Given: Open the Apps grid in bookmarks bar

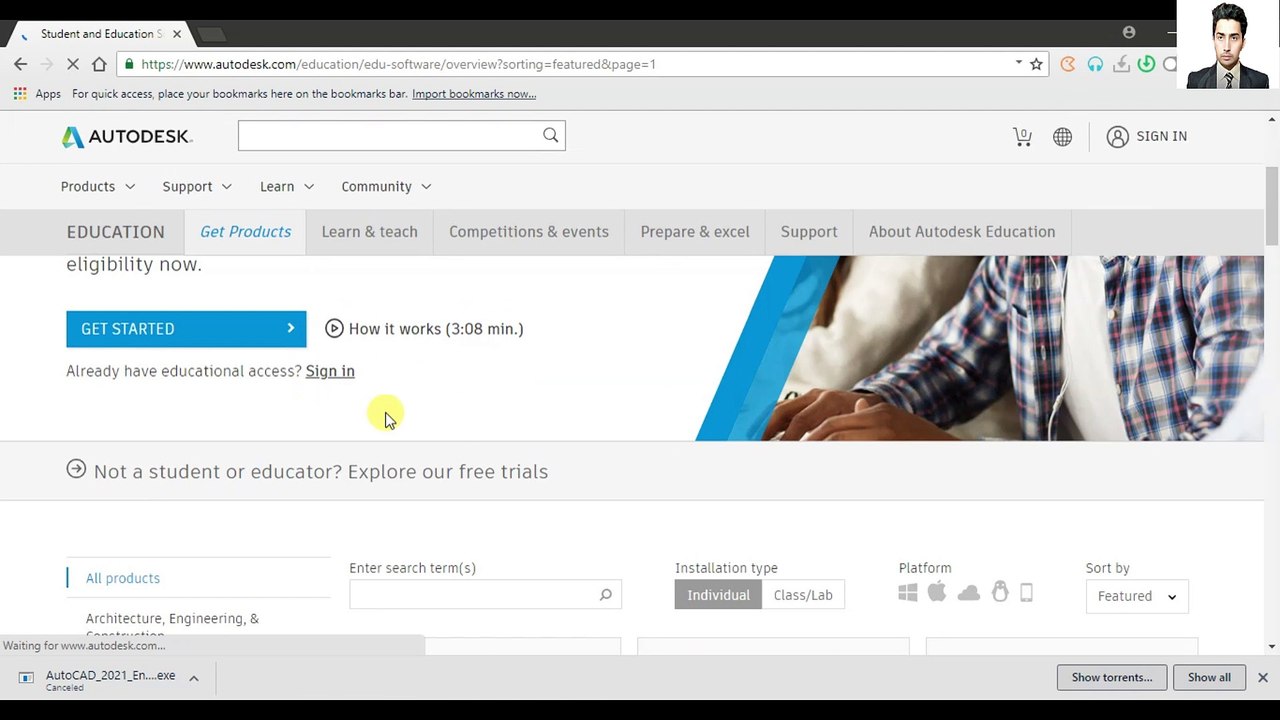Looking at the screenshot, I should 38,94.
